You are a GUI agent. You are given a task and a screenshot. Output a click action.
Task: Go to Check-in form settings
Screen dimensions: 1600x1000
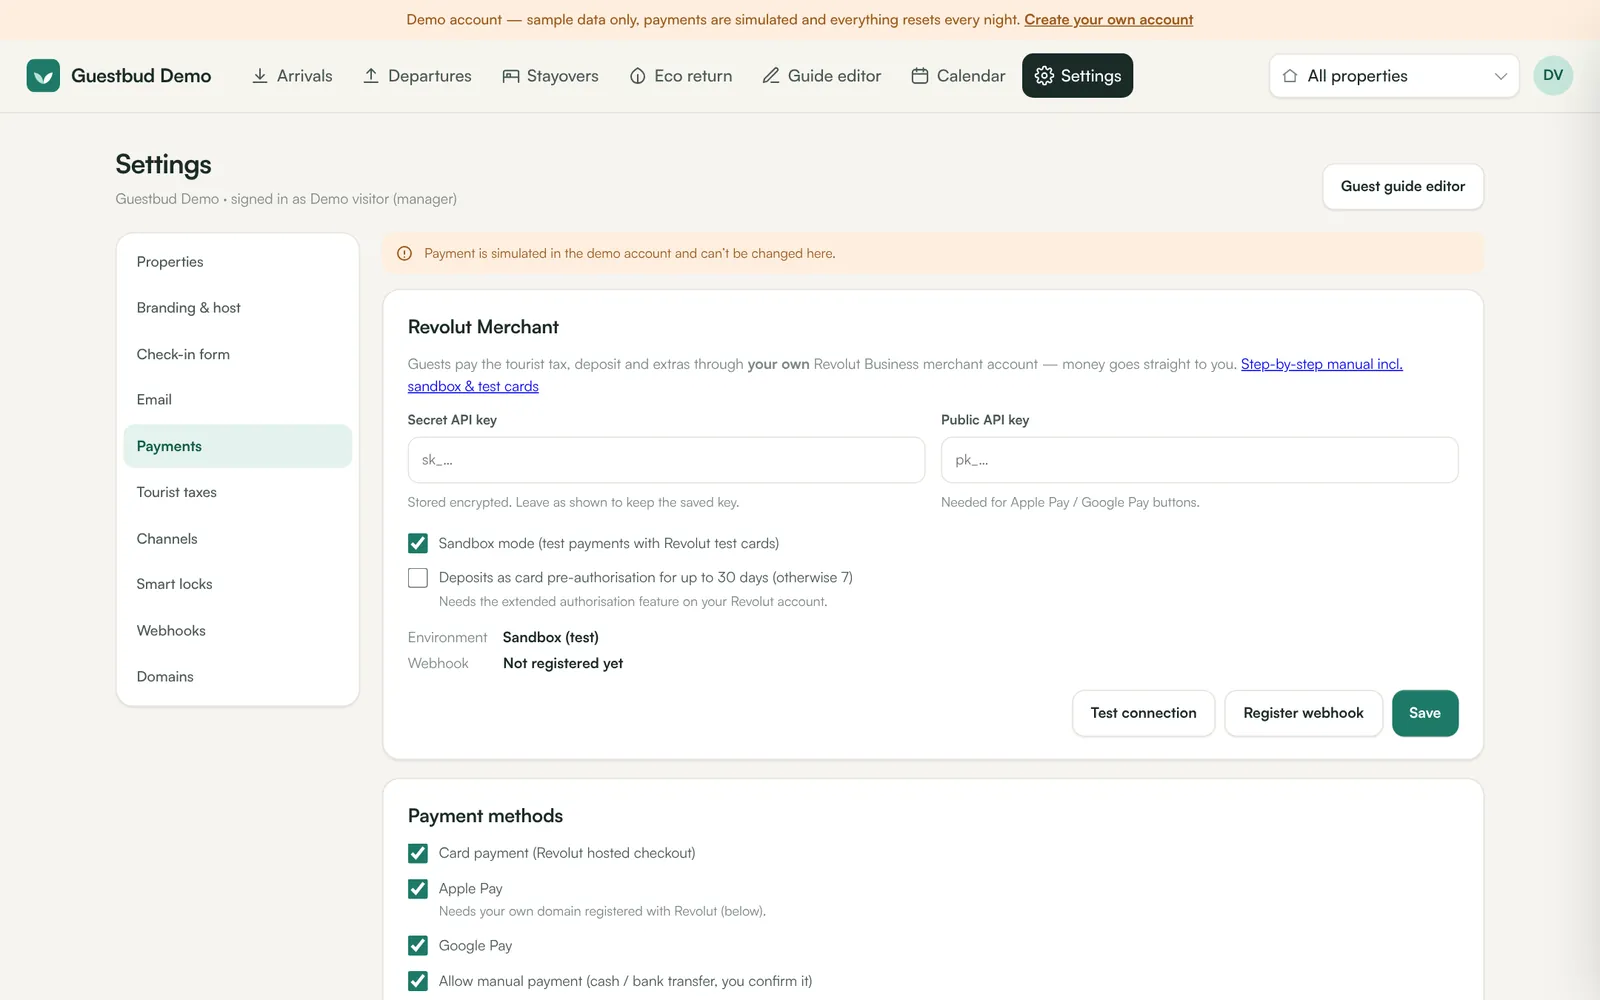point(238,354)
